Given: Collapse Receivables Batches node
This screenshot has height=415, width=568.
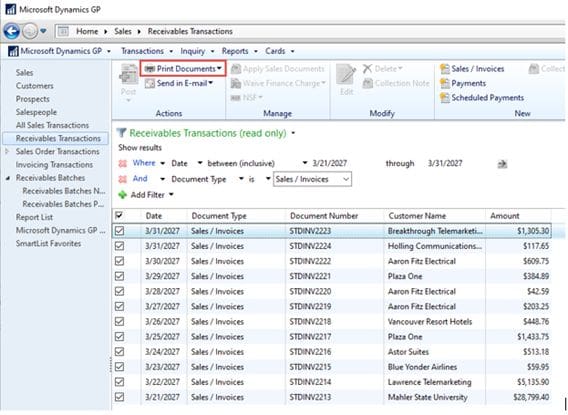Looking at the screenshot, I should (x=7, y=178).
